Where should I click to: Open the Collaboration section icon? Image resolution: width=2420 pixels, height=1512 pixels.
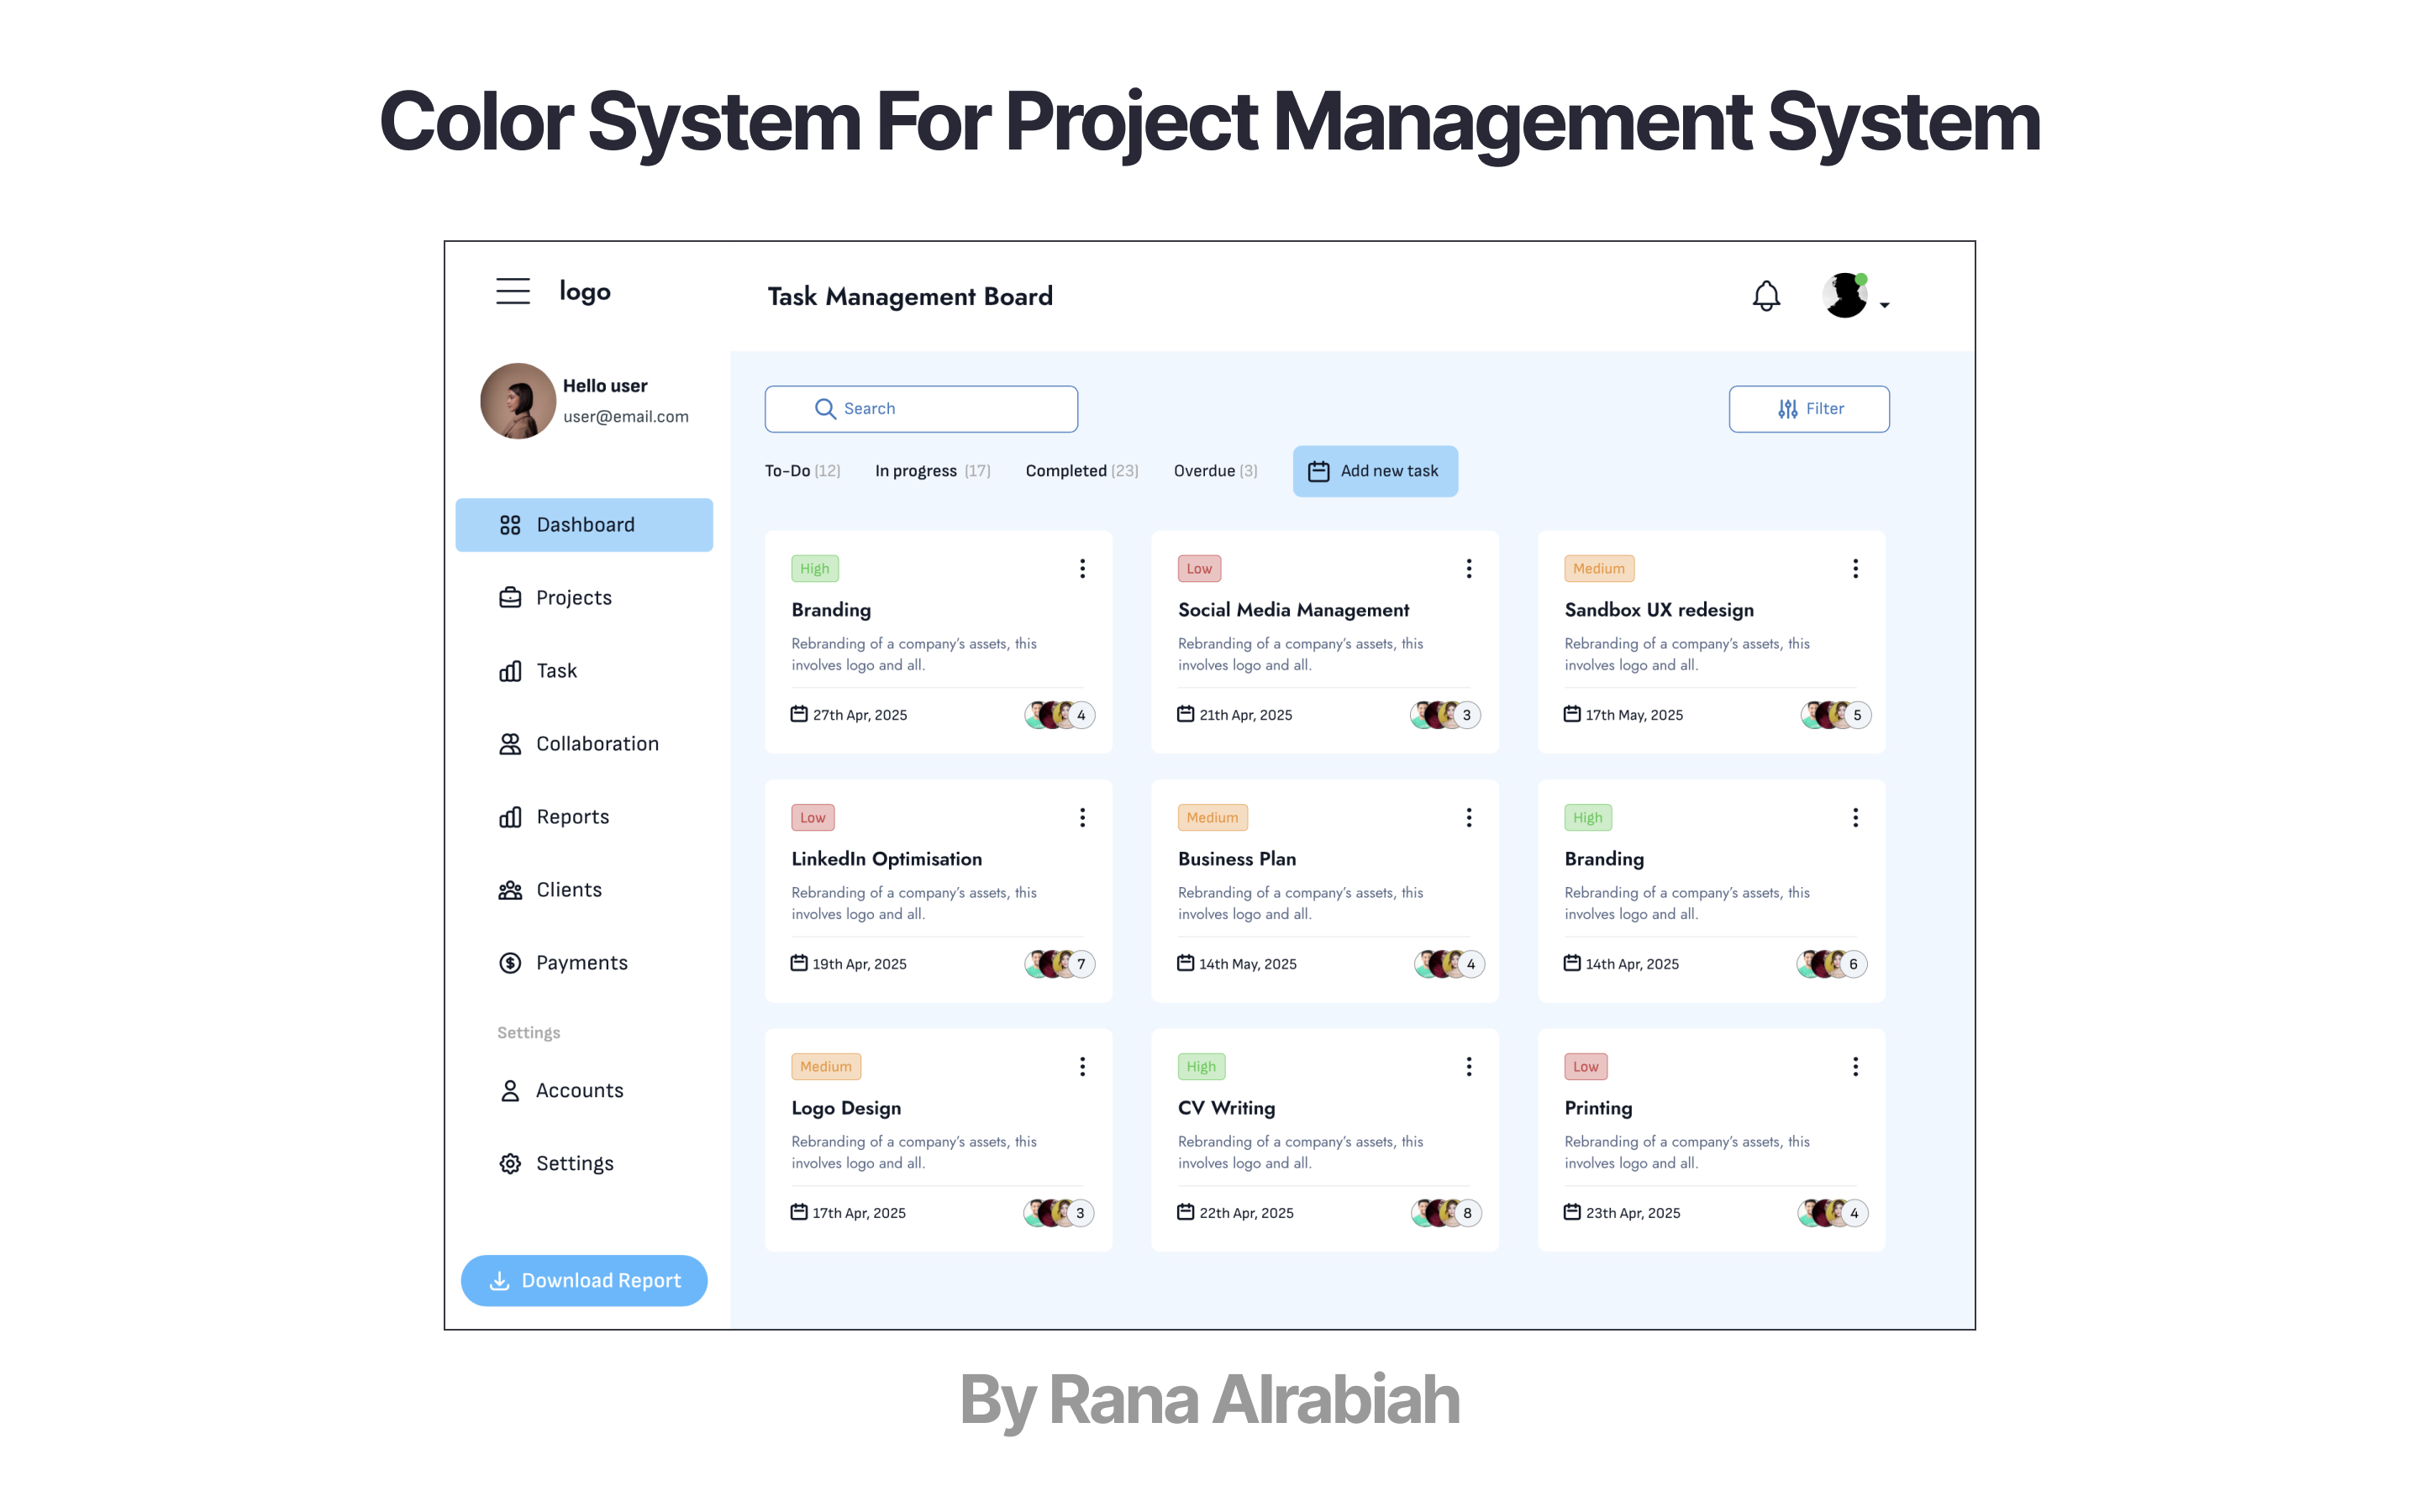pyautogui.click(x=509, y=743)
